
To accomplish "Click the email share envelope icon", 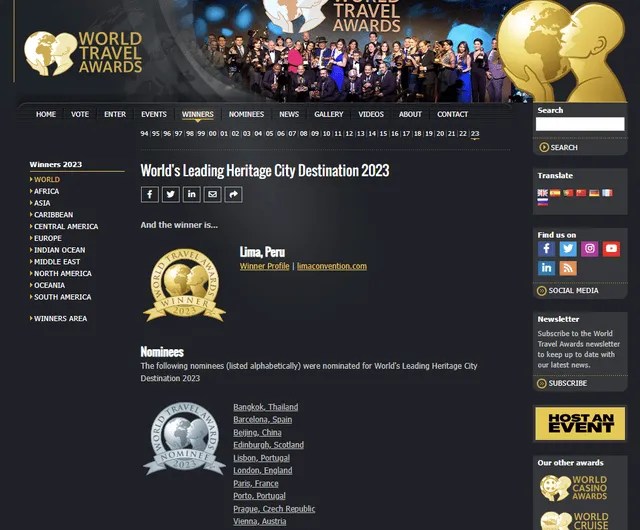I will coord(212,194).
